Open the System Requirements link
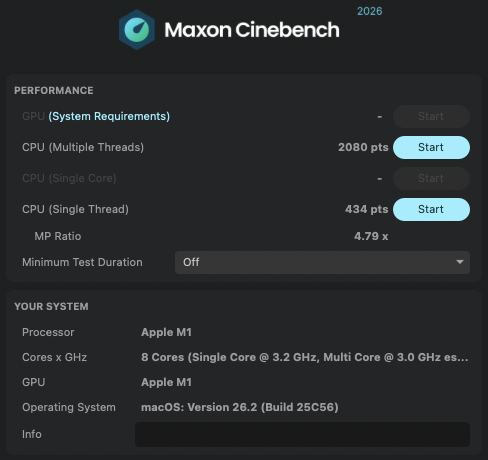This screenshot has height=460, width=488. click(109, 116)
